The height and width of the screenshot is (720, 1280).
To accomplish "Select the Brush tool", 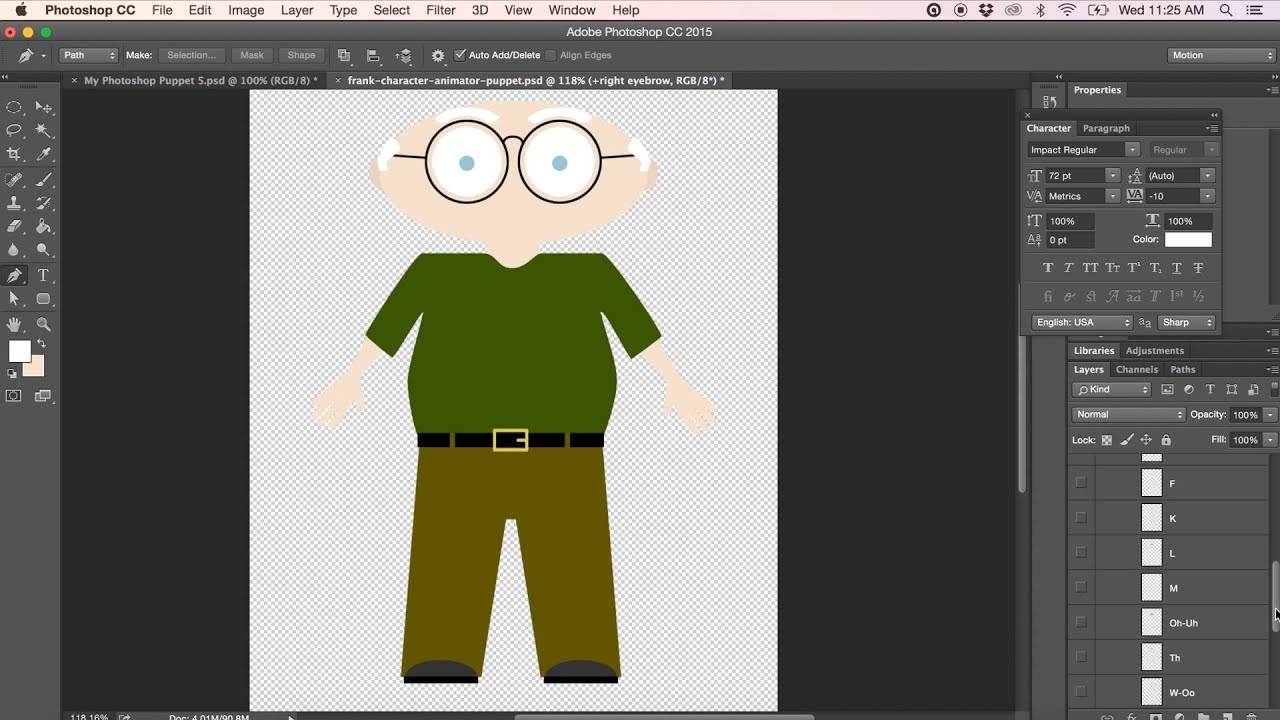I will tap(44, 180).
